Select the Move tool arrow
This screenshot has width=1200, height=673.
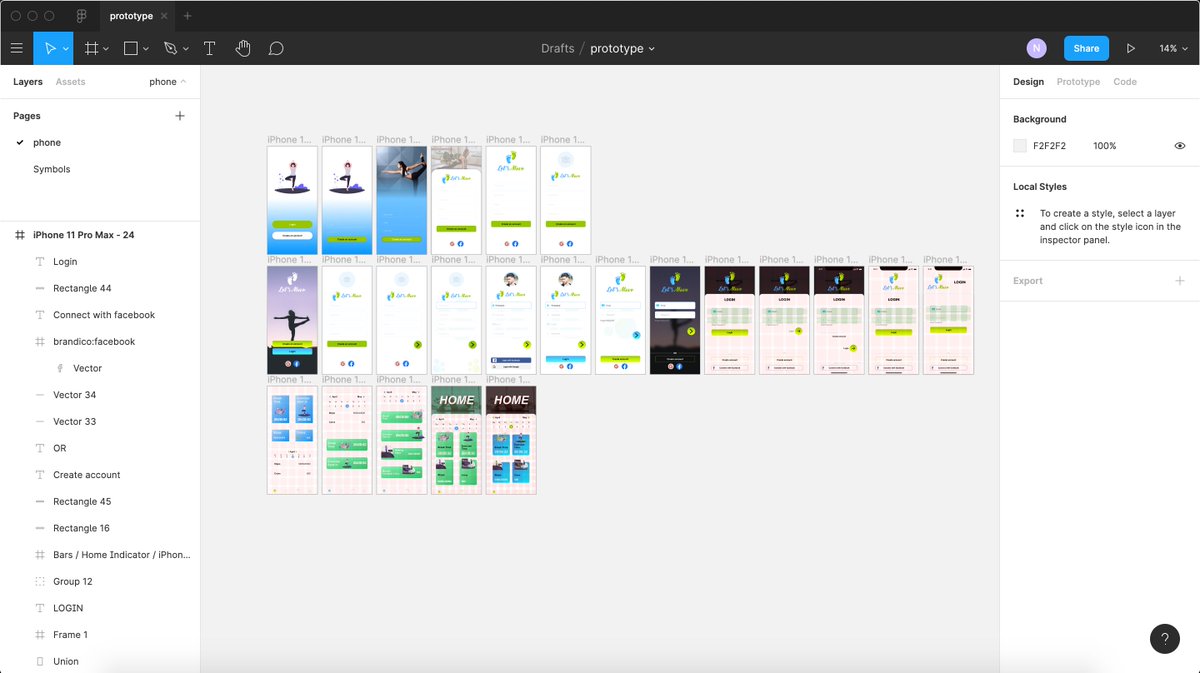coord(49,48)
